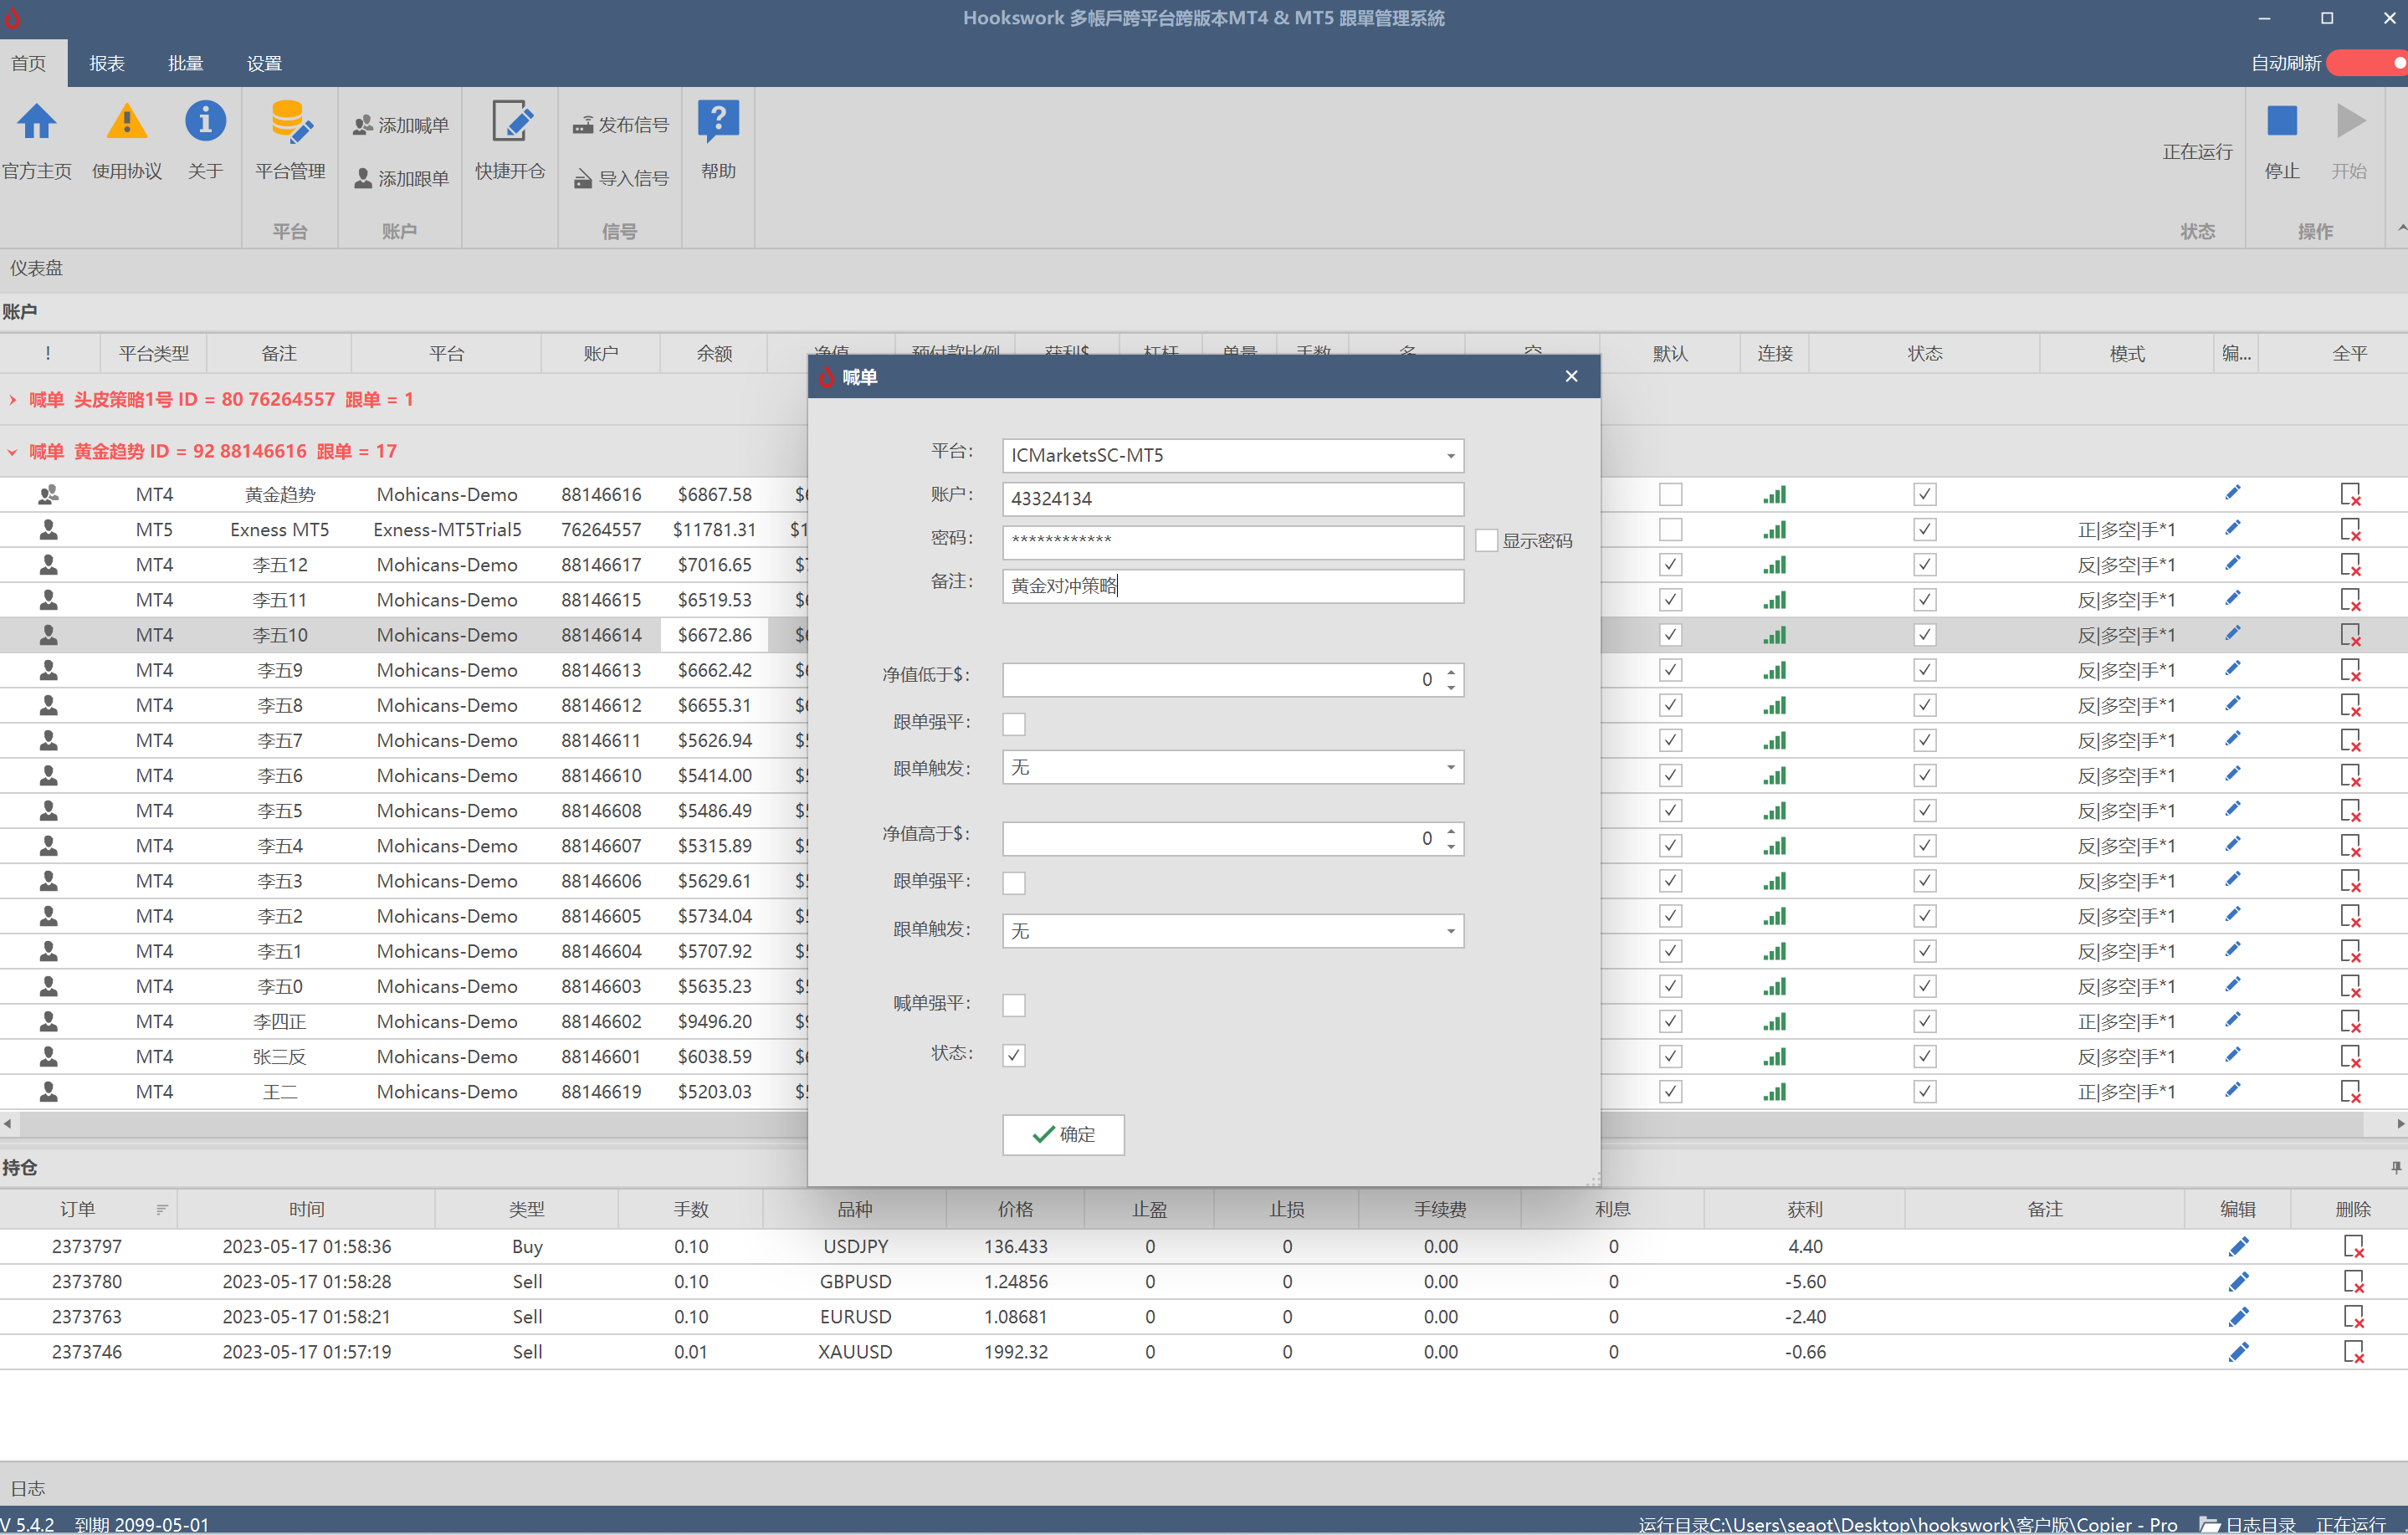The width and height of the screenshot is (2408, 1535).
Task: Click 发布信号 in the ribbon
Action: (x=620, y=125)
